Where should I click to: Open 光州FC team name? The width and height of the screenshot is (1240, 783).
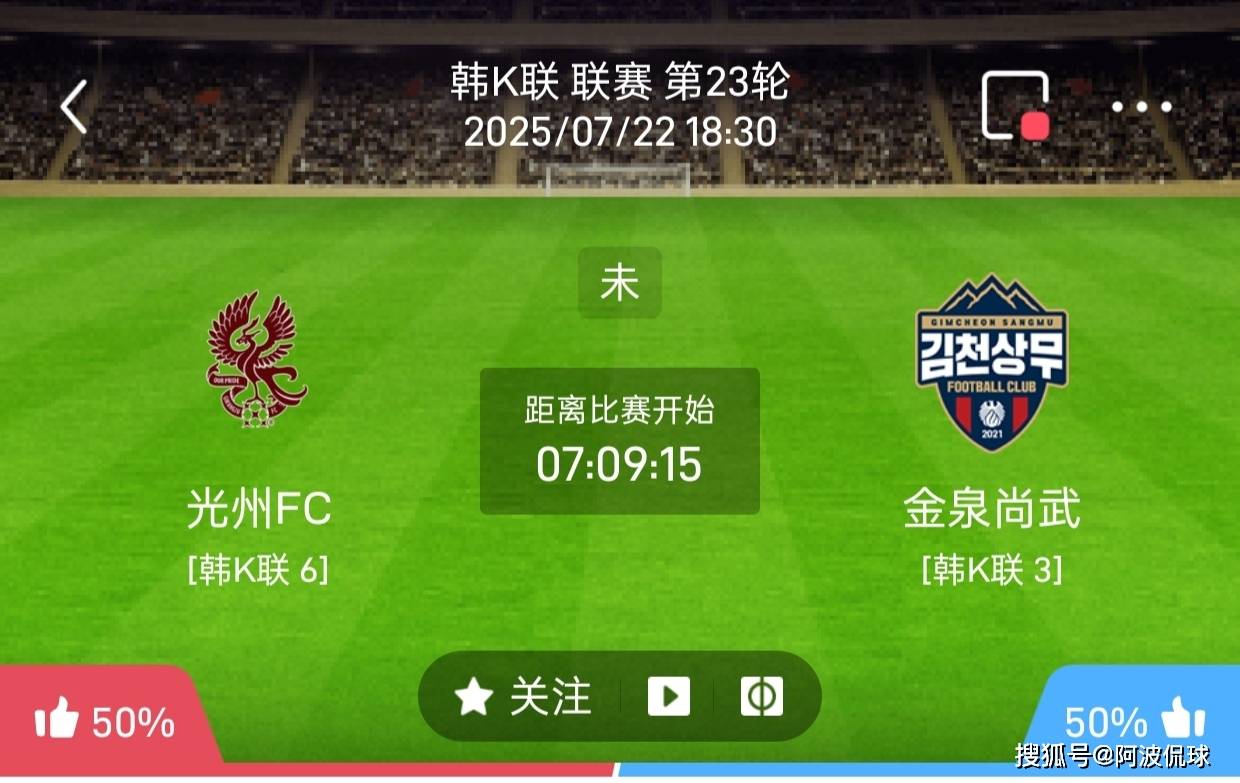tap(258, 510)
